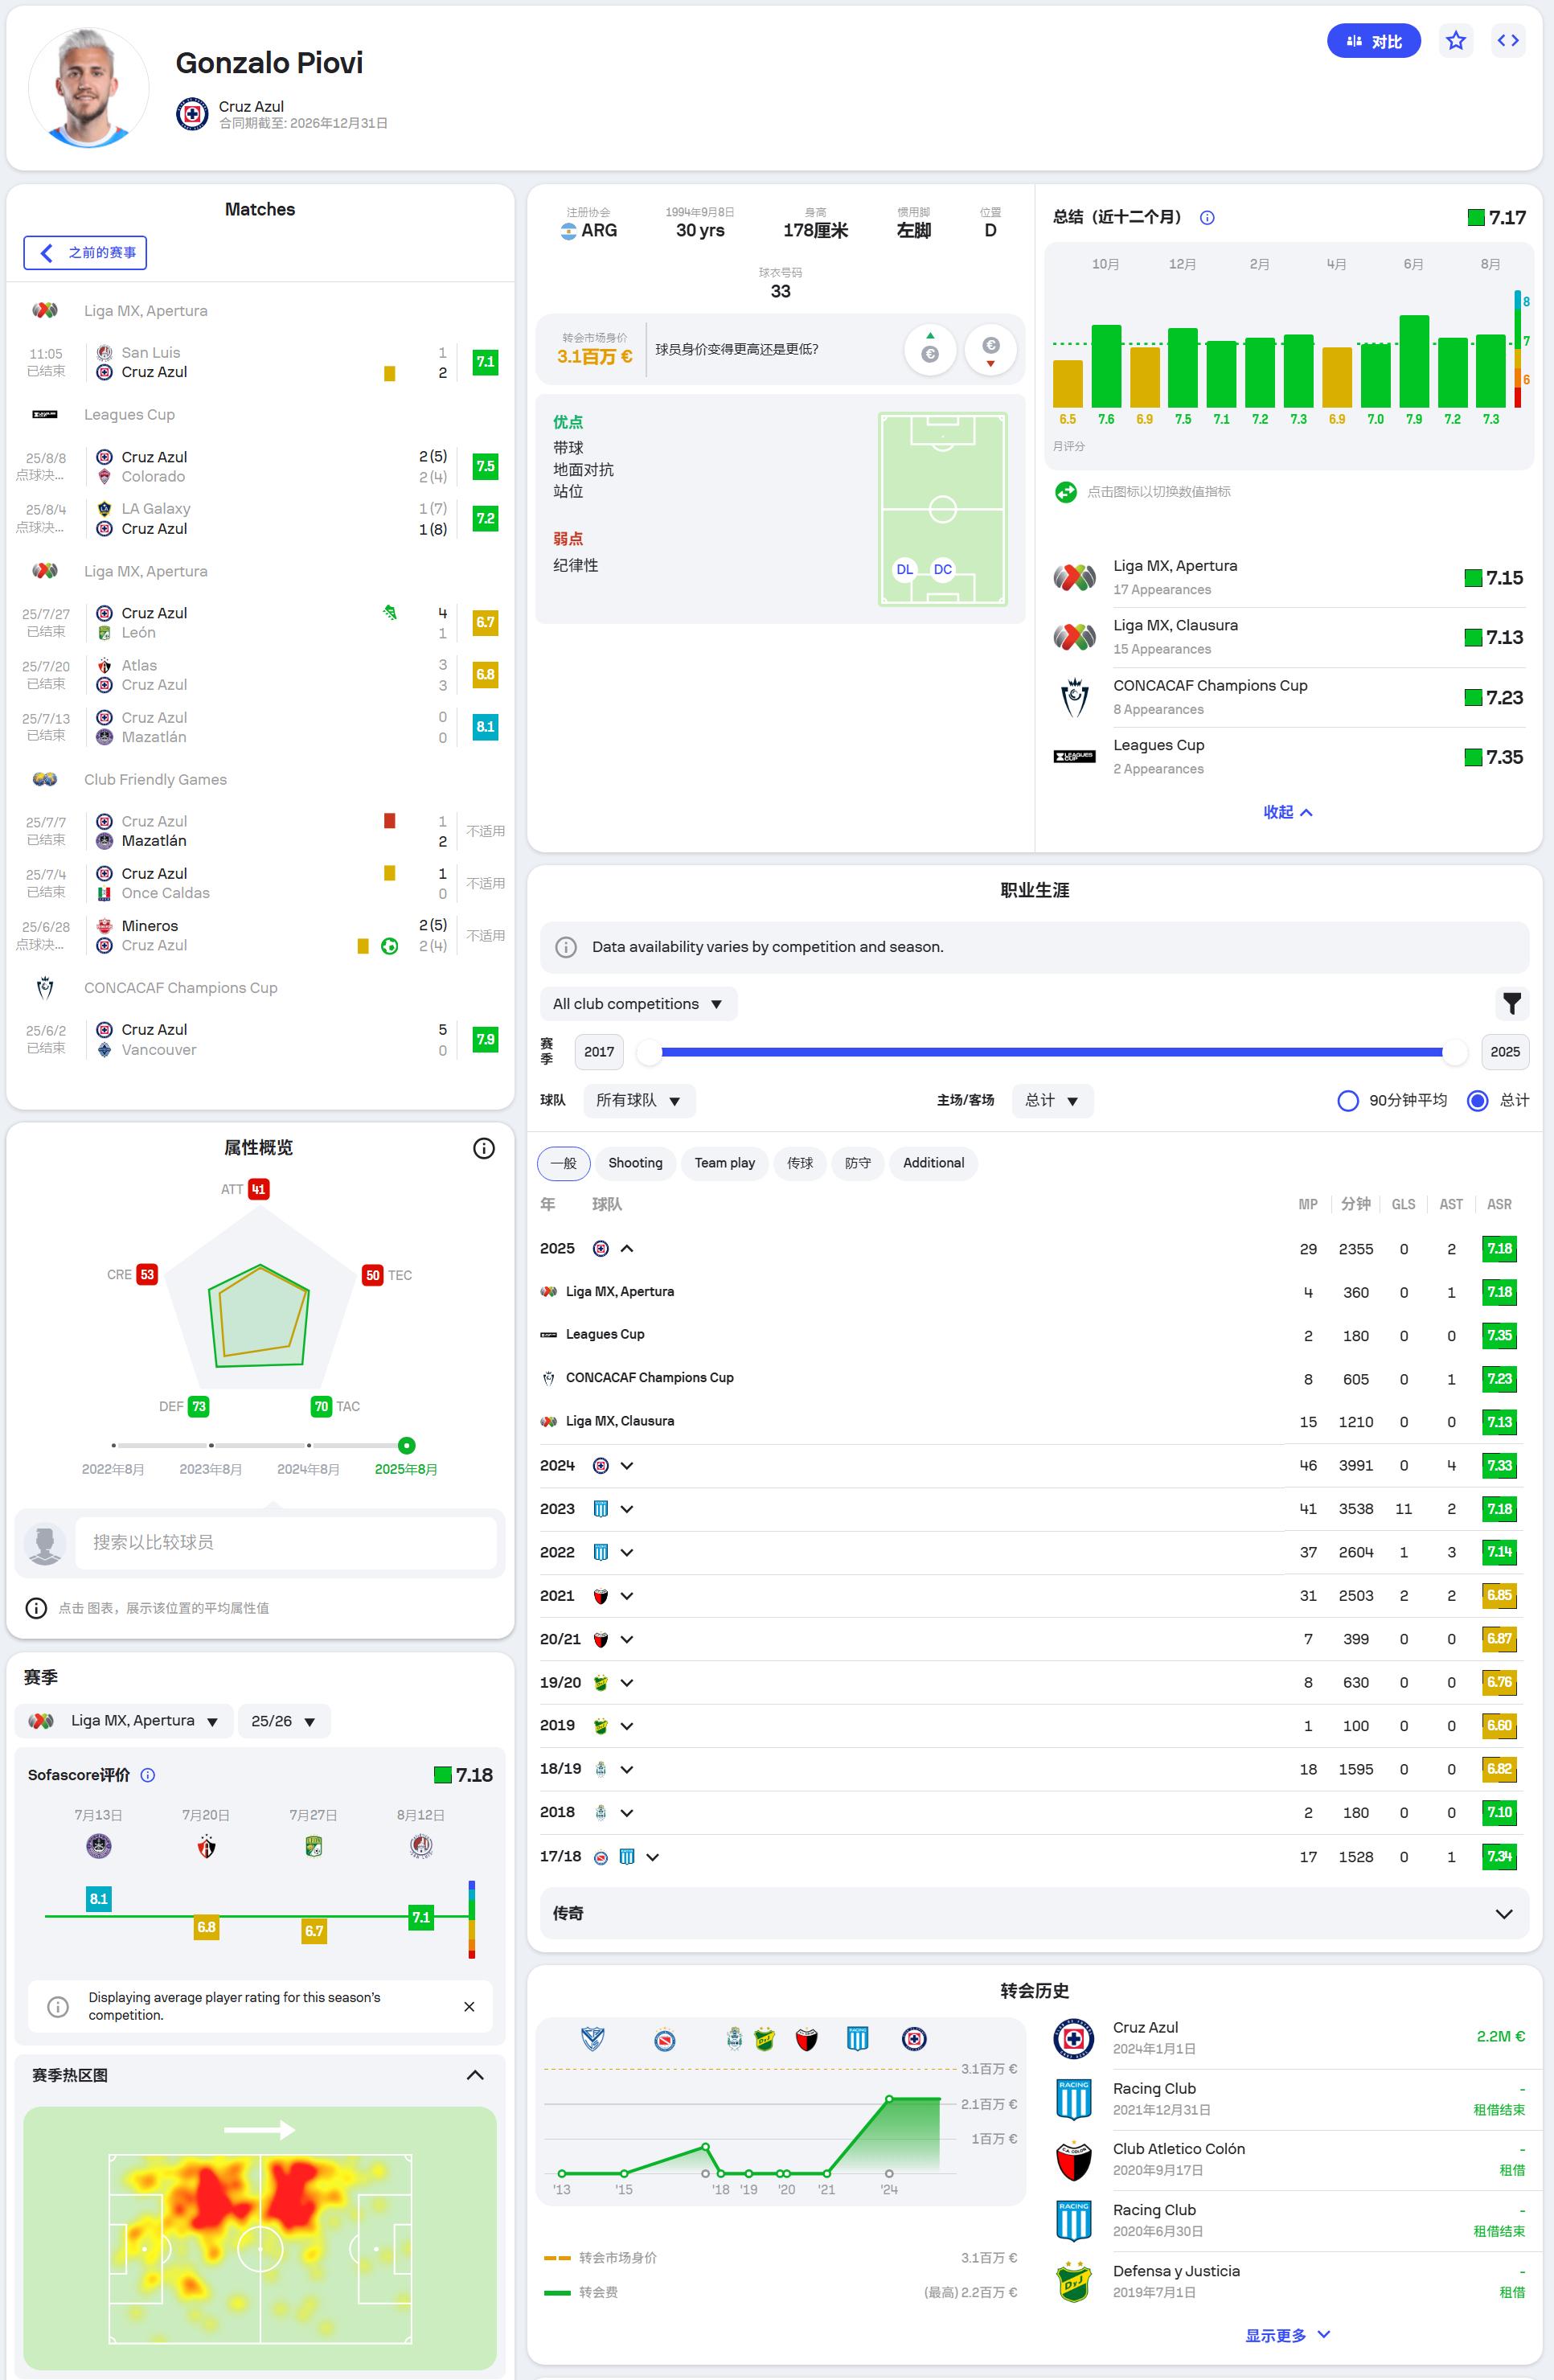Open 所有球队 team dropdown
The width and height of the screenshot is (1554, 2380).
(639, 1101)
